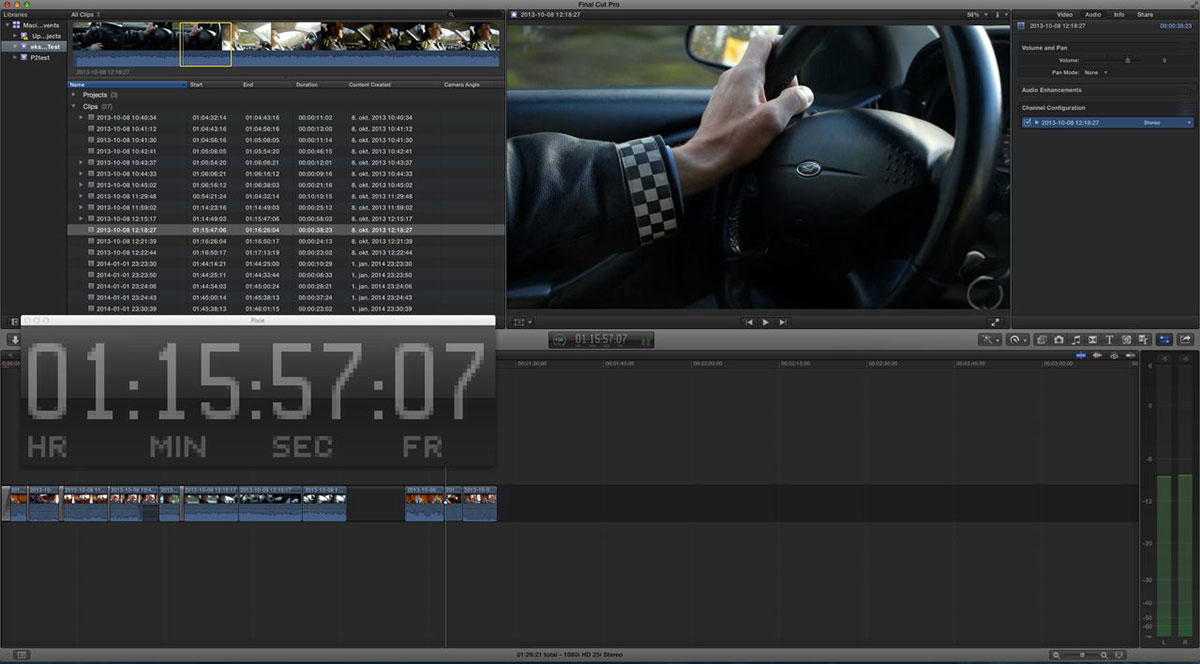This screenshot has width=1200, height=664.
Task: Switch to the Audio inspector tab
Action: point(1093,15)
